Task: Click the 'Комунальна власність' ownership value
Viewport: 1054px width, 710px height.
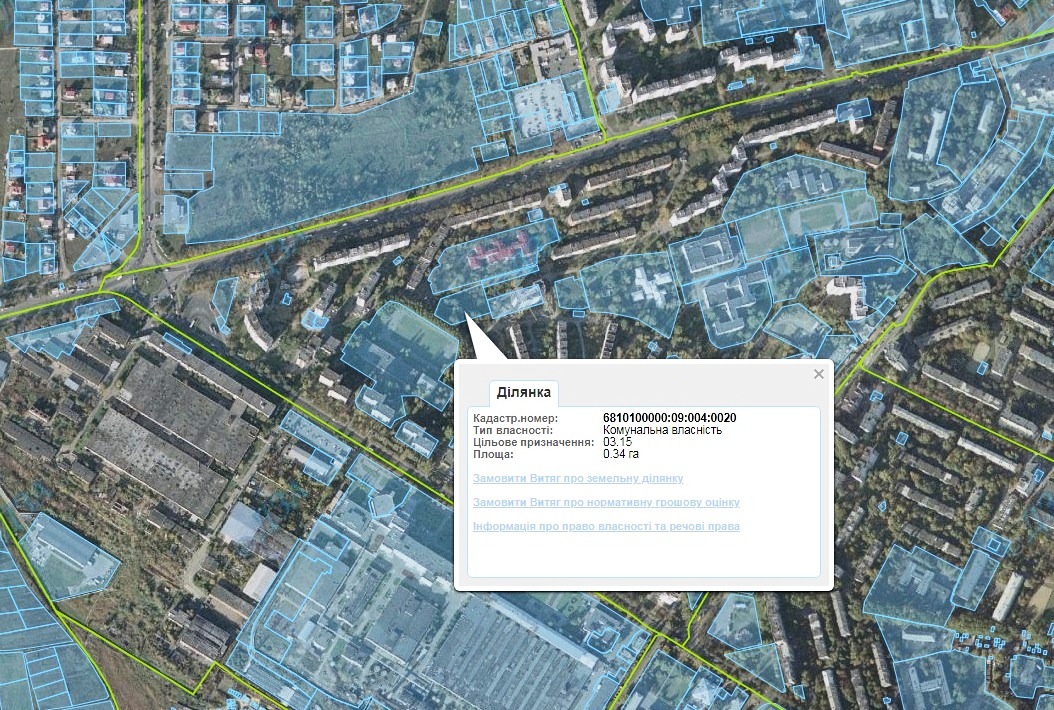Action: click(662, 430)
